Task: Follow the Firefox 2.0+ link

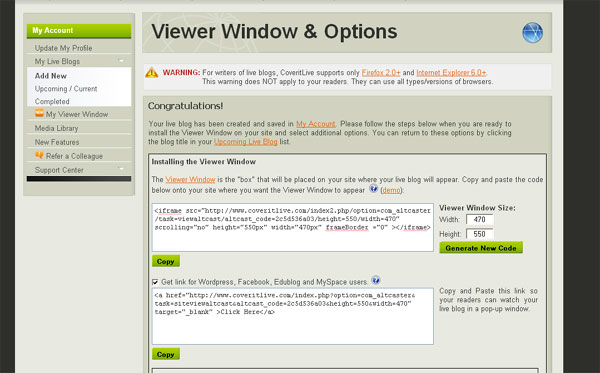Action: pyautogui.click(x=381, y=72)
